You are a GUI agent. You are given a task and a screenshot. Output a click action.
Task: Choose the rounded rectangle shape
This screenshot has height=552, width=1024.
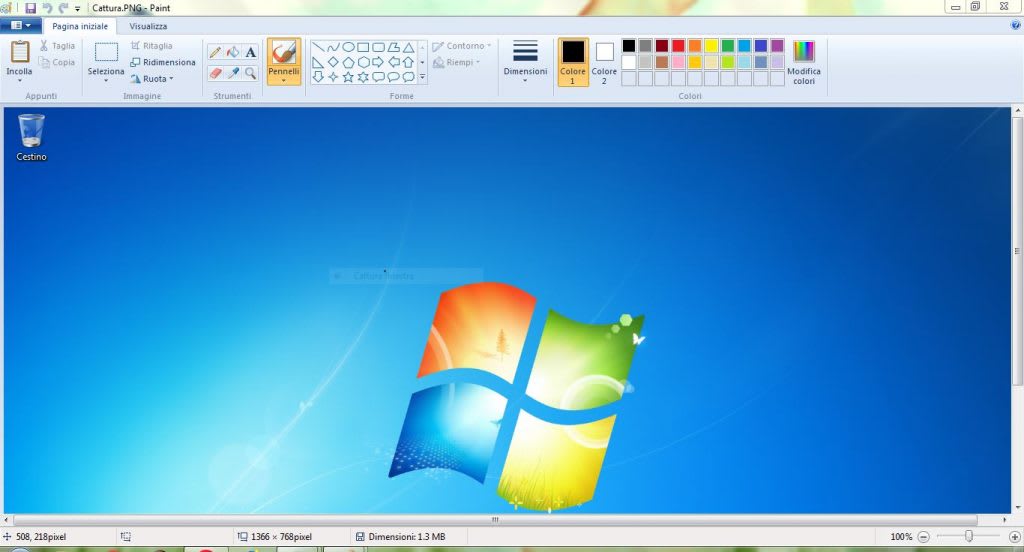click(x=378, y=47)
